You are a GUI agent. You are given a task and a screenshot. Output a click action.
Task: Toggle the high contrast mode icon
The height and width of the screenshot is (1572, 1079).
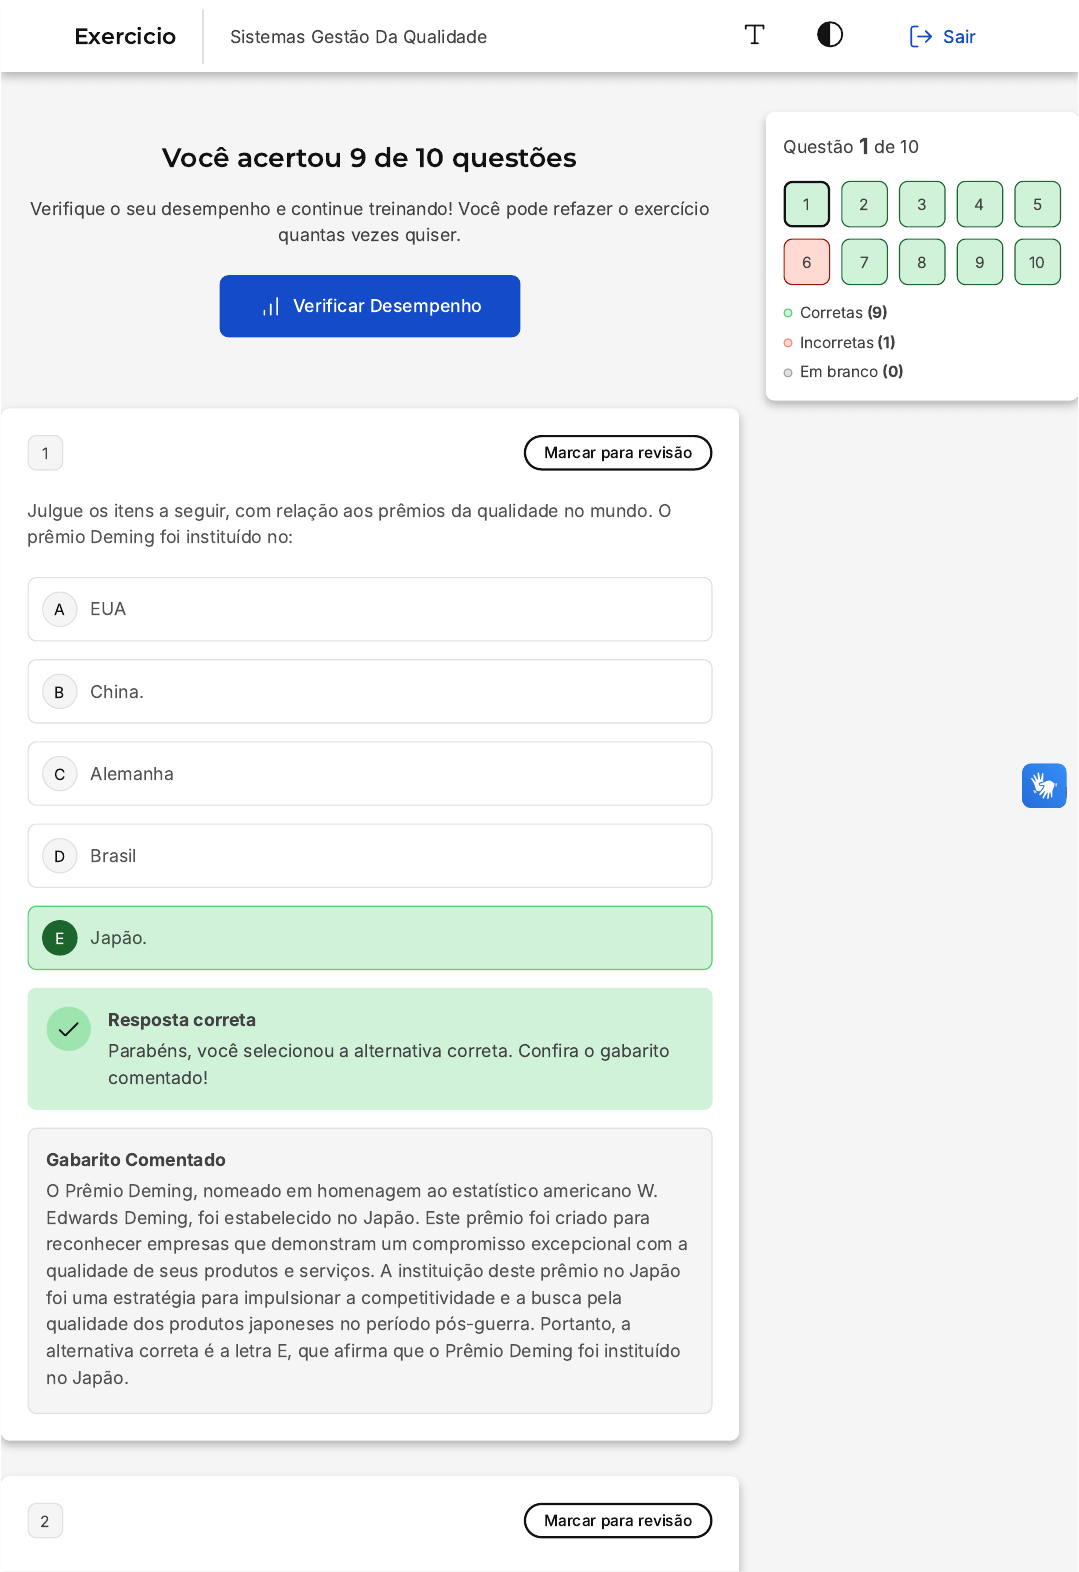click(829, 36)
